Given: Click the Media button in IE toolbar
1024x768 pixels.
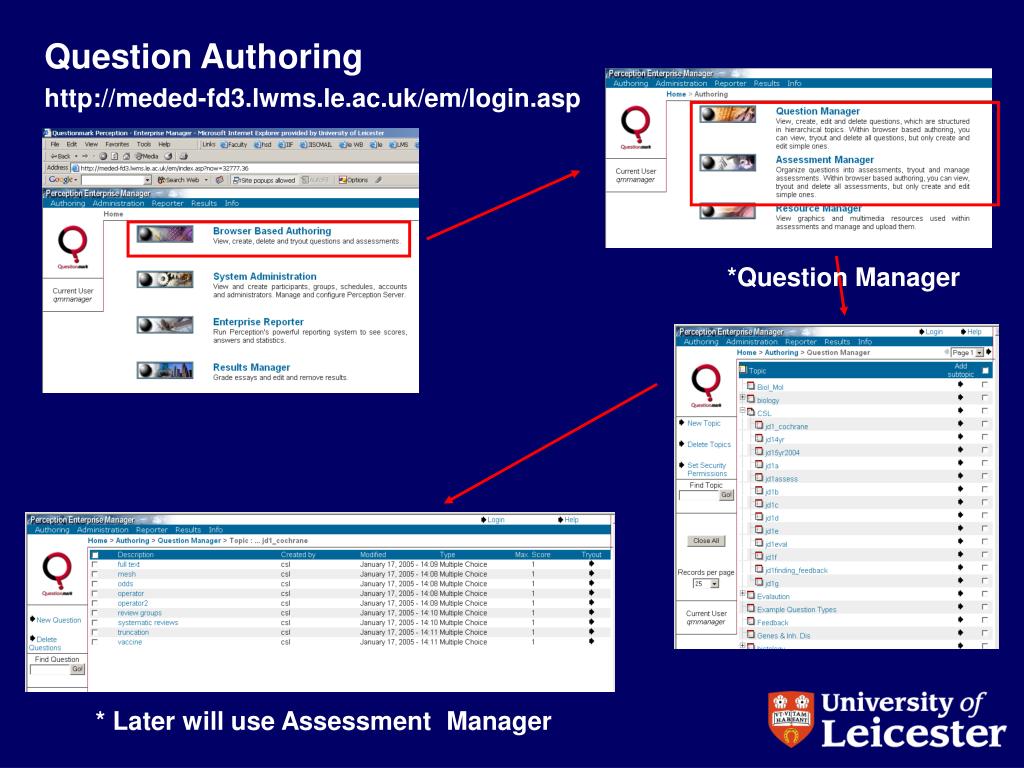Looking at the screenshot, I should pyautogui.click(x=147, y=156).
